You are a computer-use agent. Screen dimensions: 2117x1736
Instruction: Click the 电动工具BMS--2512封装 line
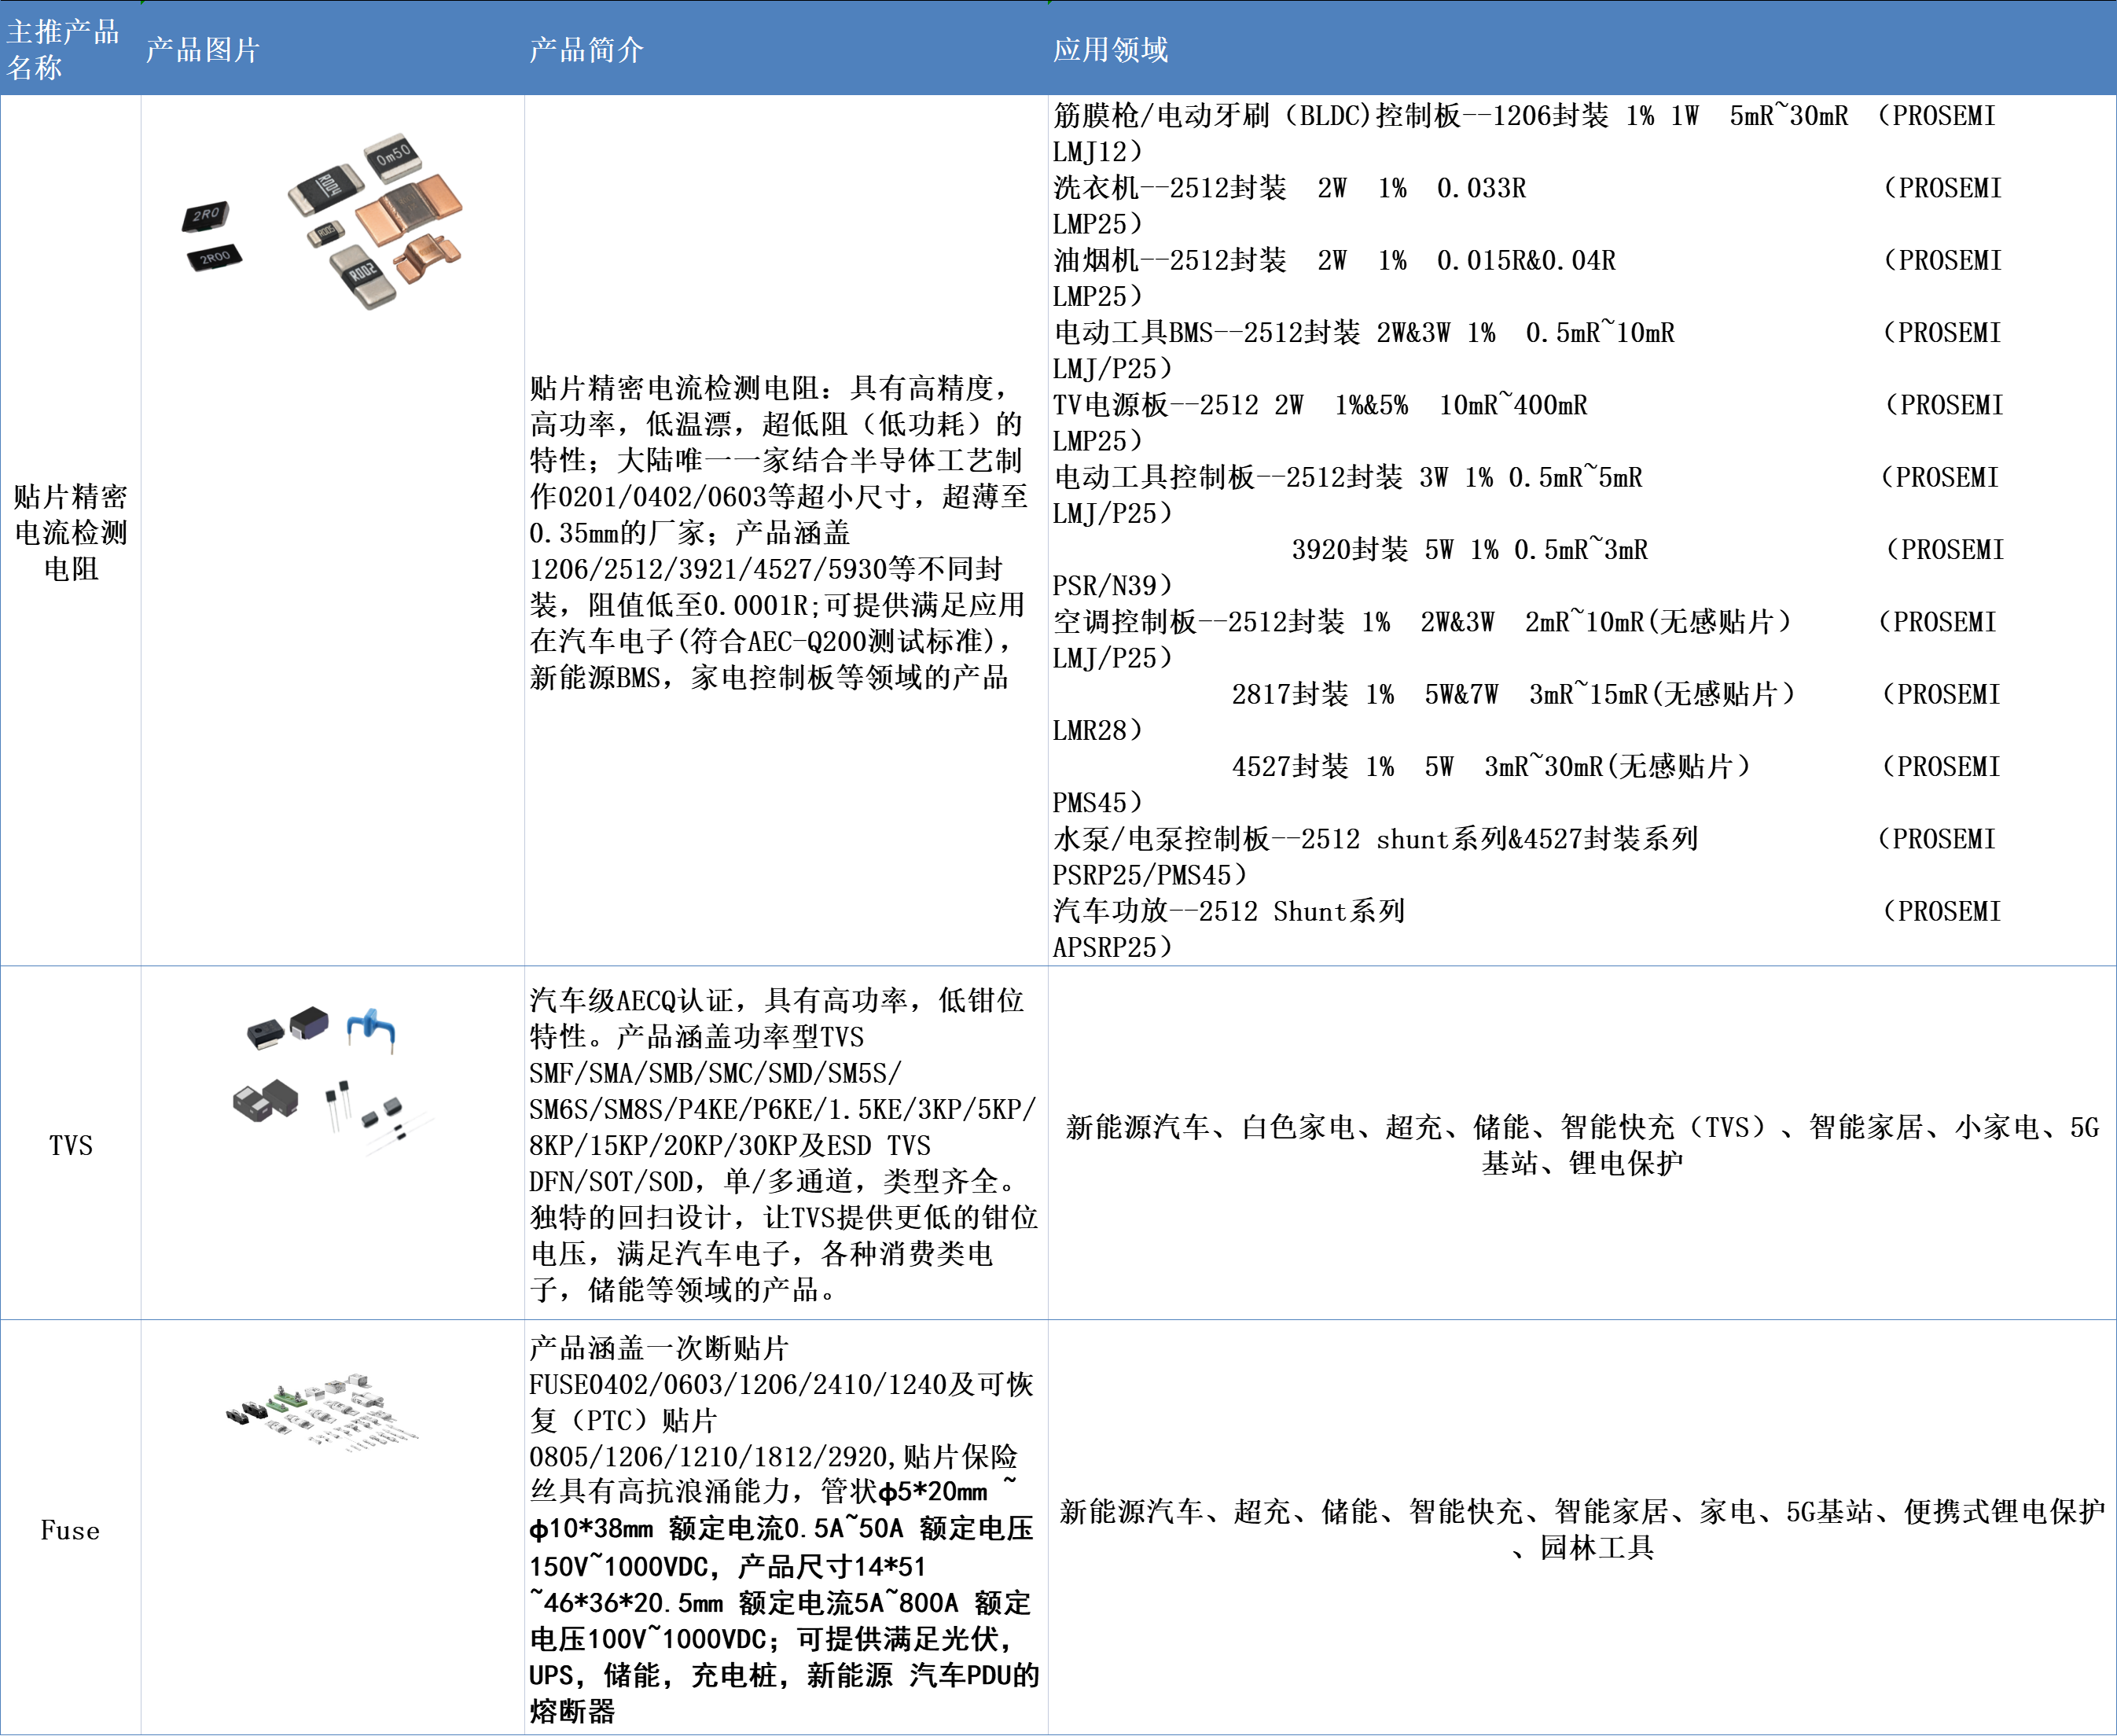(x=1527, y=333)
